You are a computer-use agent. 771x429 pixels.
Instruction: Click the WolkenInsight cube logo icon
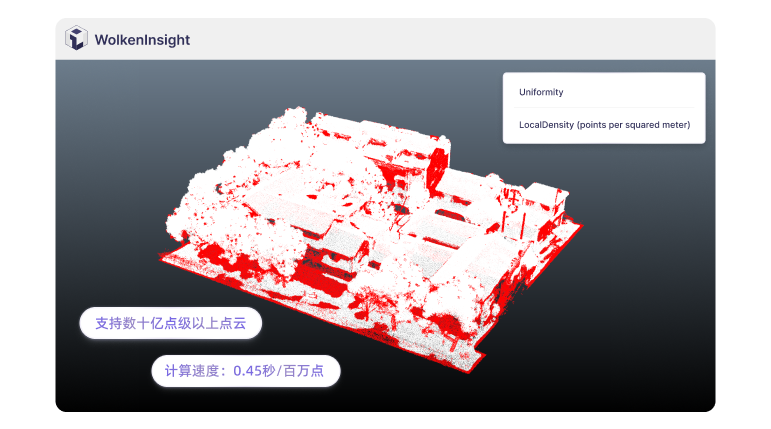pyautogui.click(x=76, y=38)
